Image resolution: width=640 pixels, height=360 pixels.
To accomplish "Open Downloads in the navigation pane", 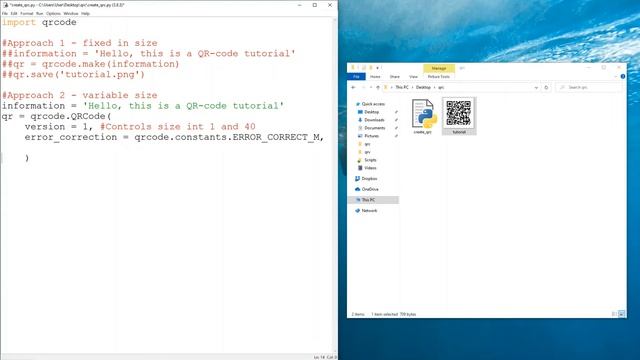I will click(x=374, y=120).
